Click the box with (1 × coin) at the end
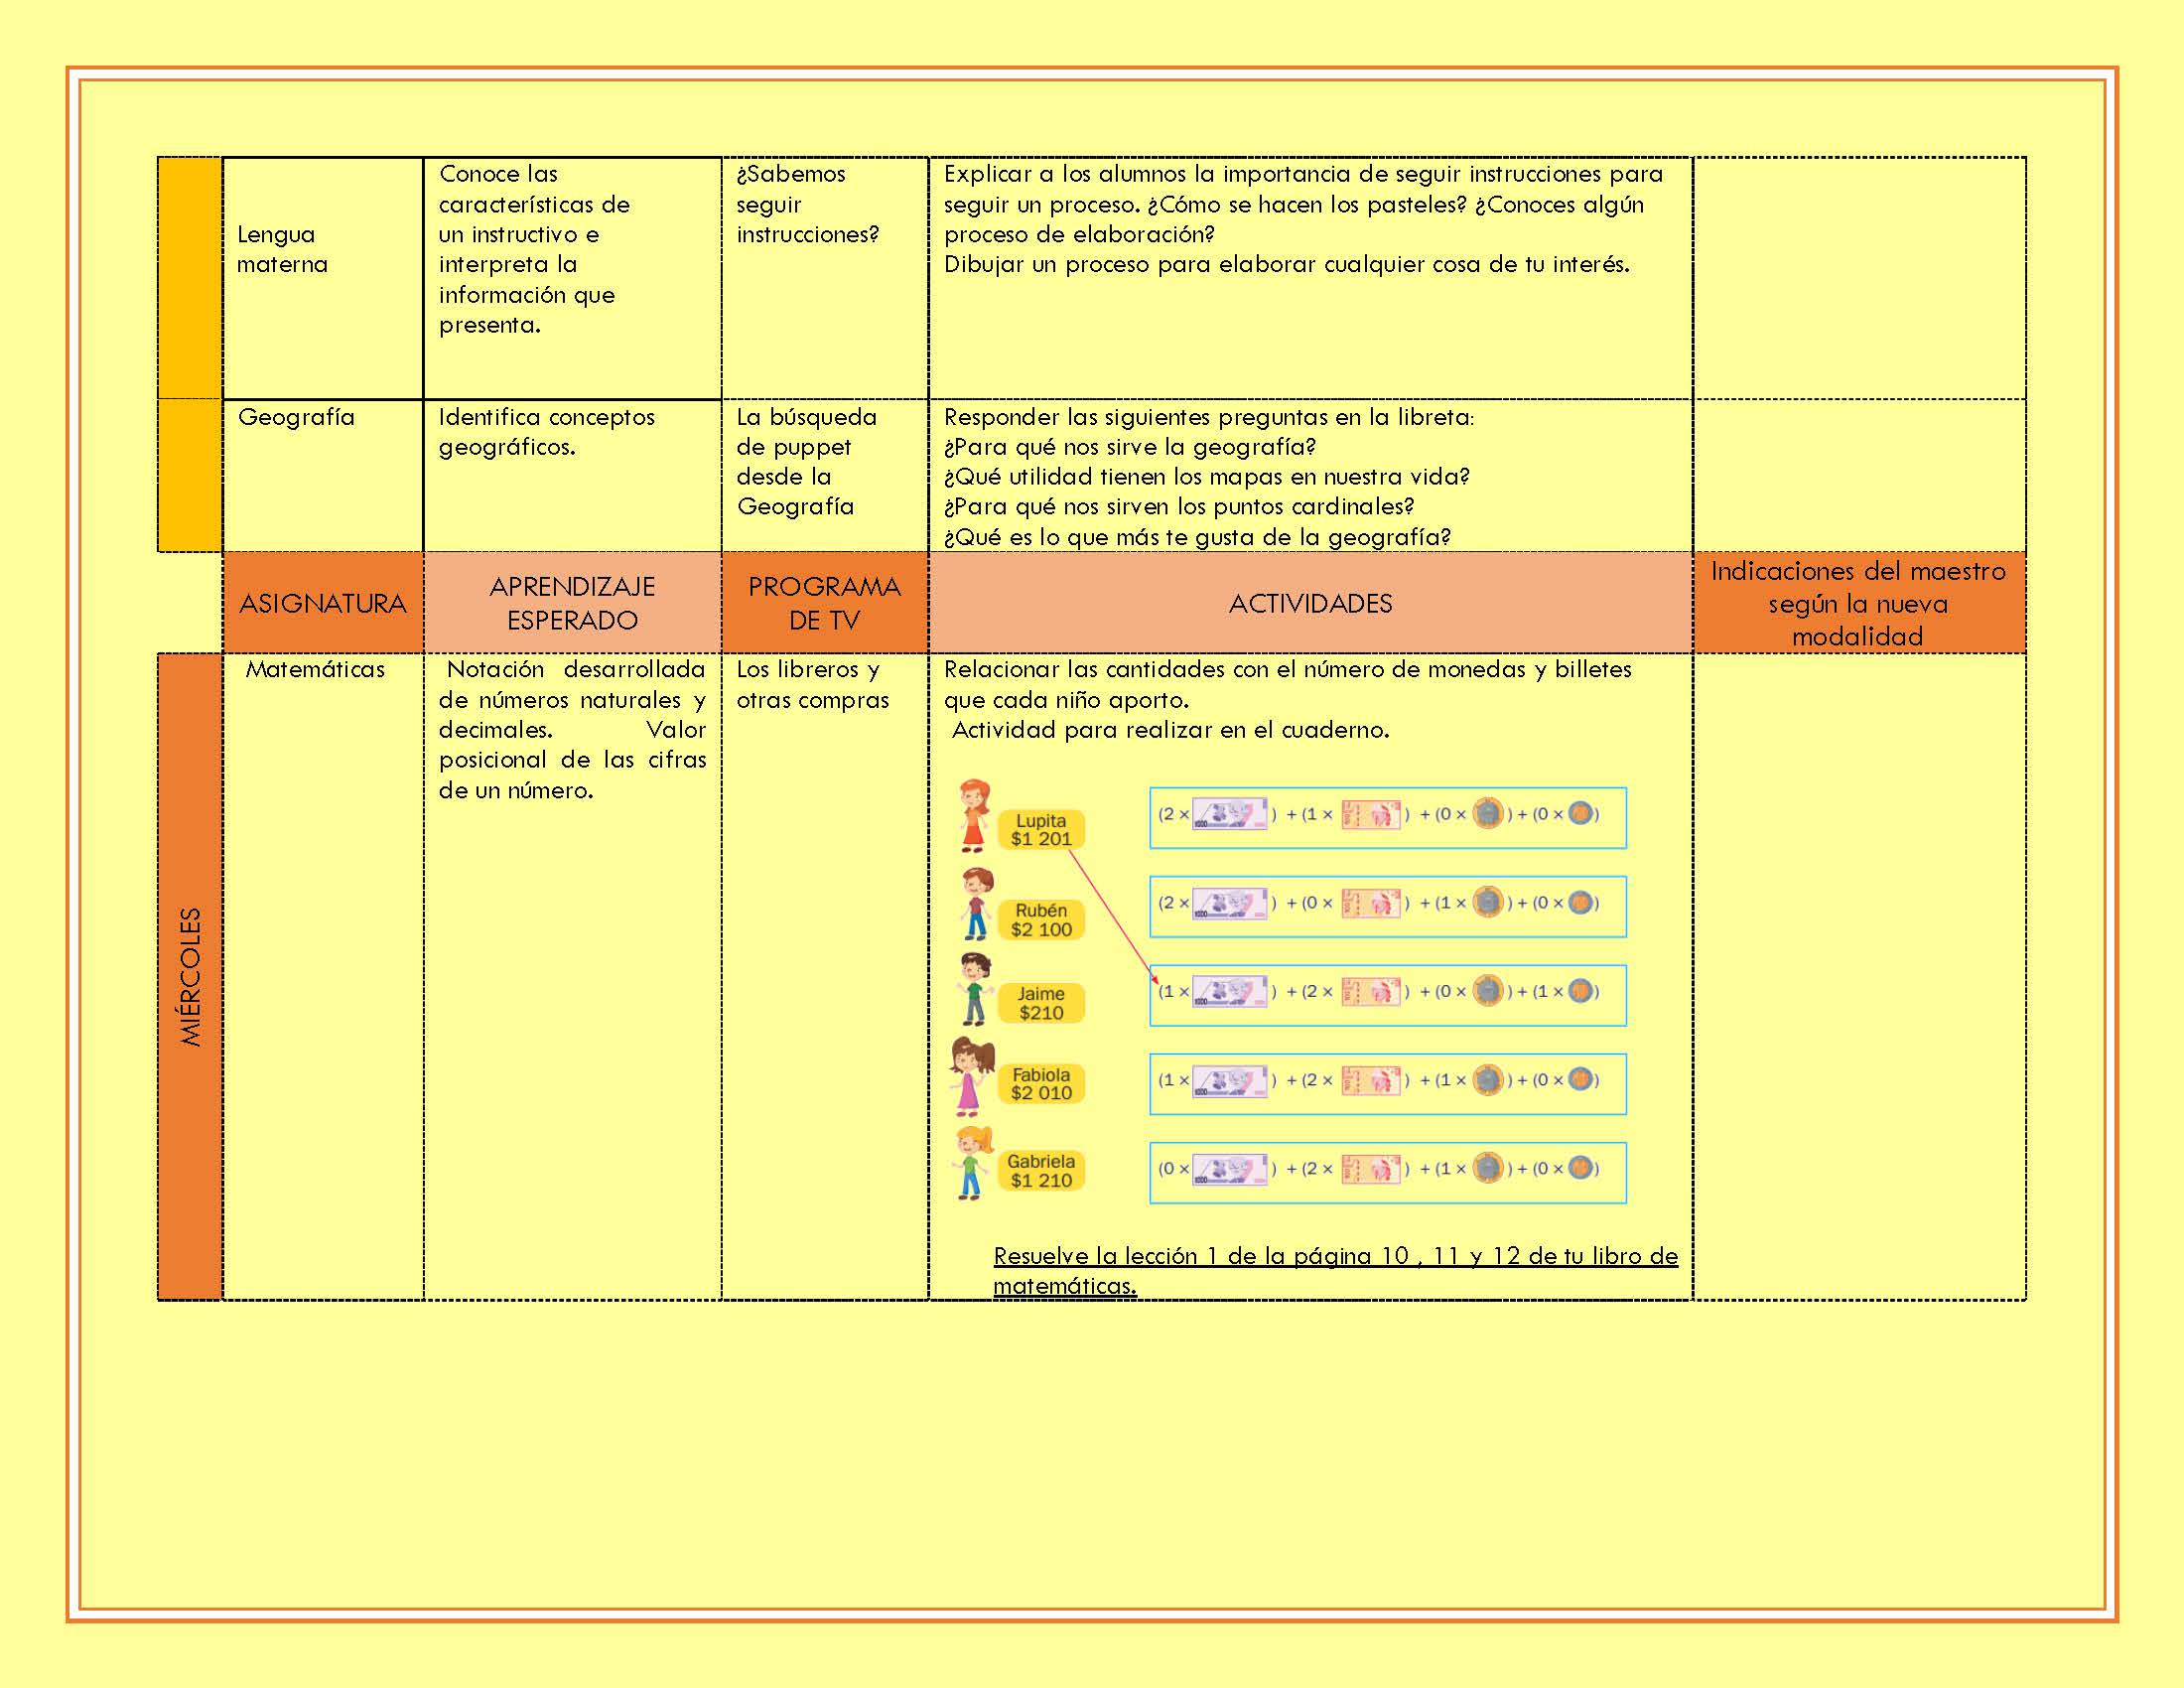The image size is (2184, 1688). [1388, 995]
